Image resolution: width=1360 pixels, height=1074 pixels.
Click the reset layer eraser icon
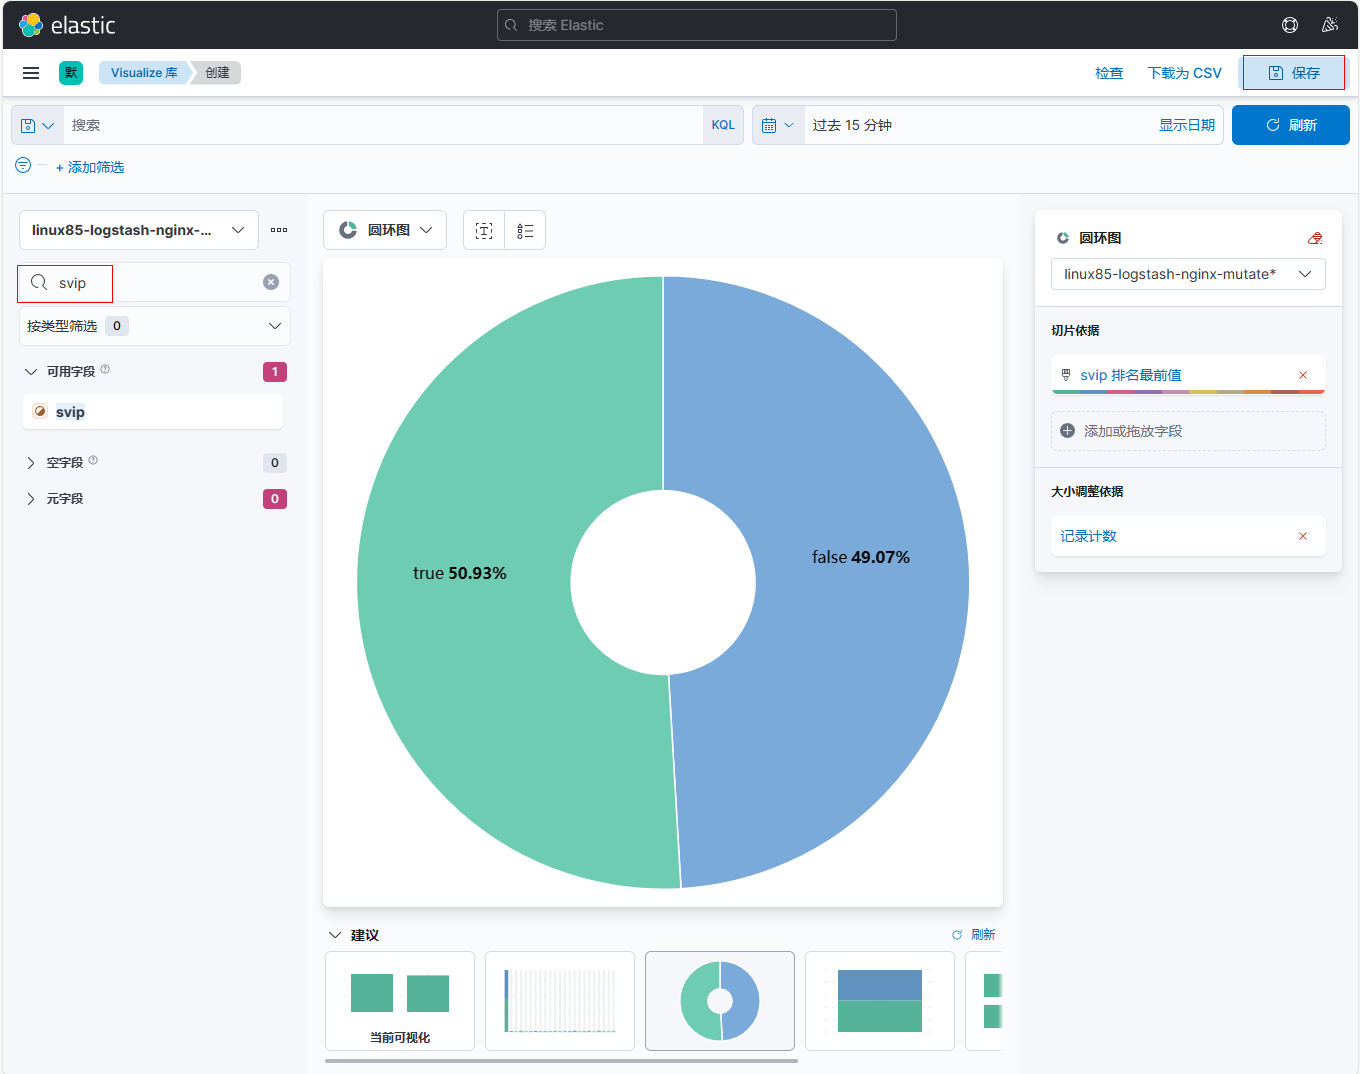click(1315, 238)
